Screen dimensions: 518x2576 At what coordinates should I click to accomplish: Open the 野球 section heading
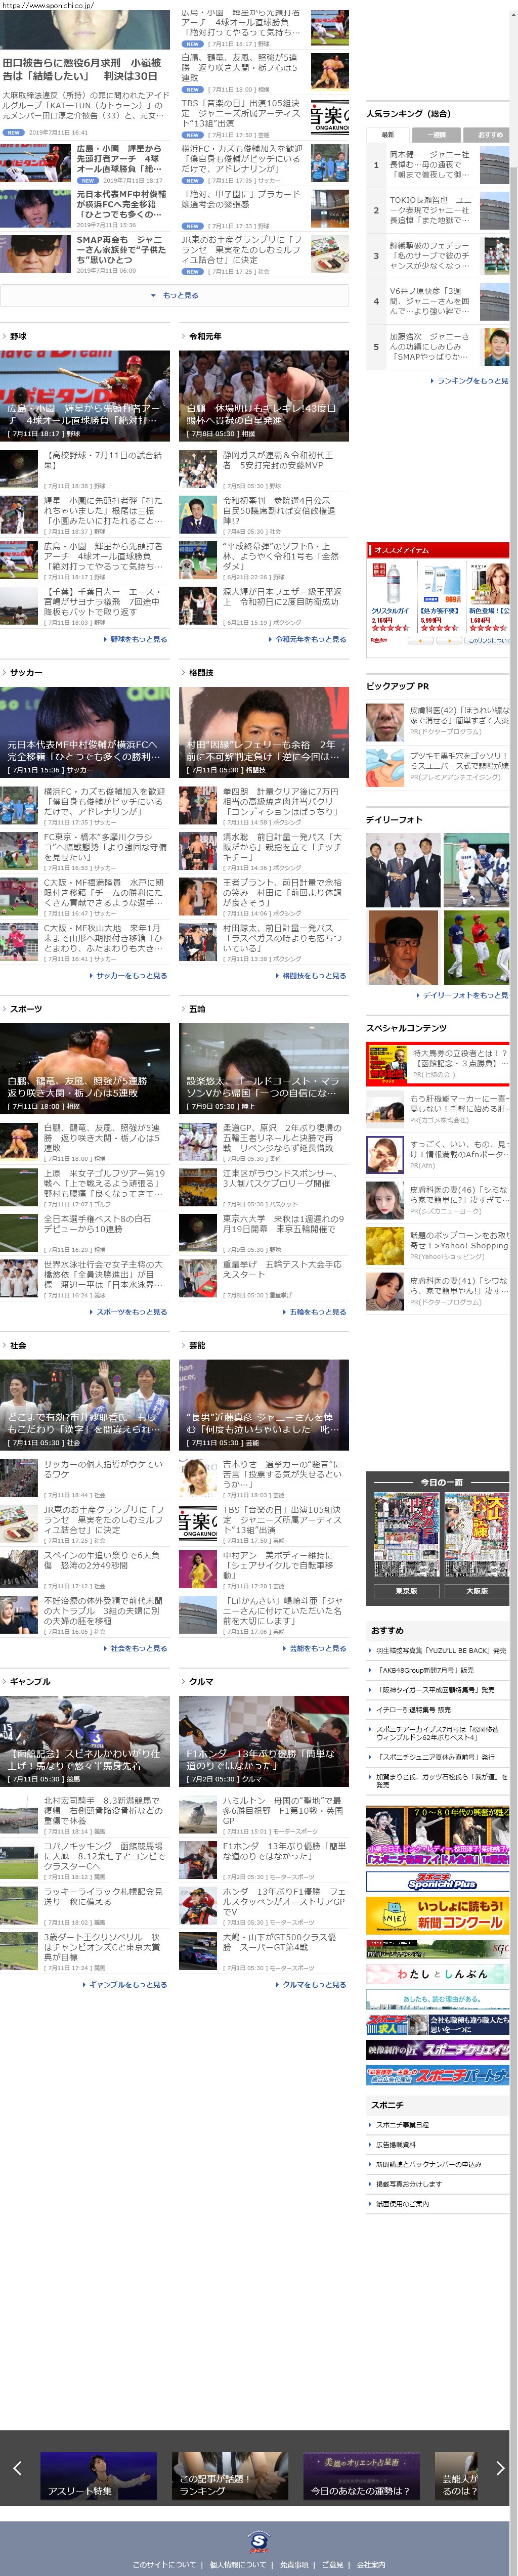[x=18, y=336]
